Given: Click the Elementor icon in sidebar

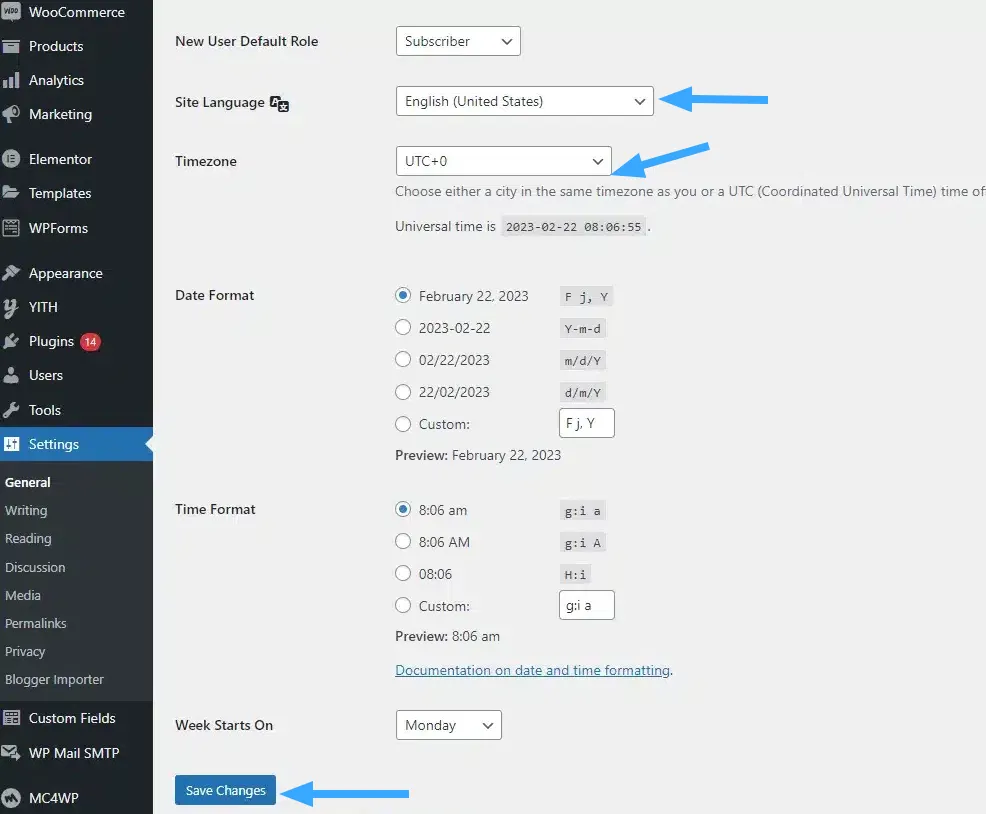Looking at the screenshot, I should pyautogui.click(x=12, y=159).
